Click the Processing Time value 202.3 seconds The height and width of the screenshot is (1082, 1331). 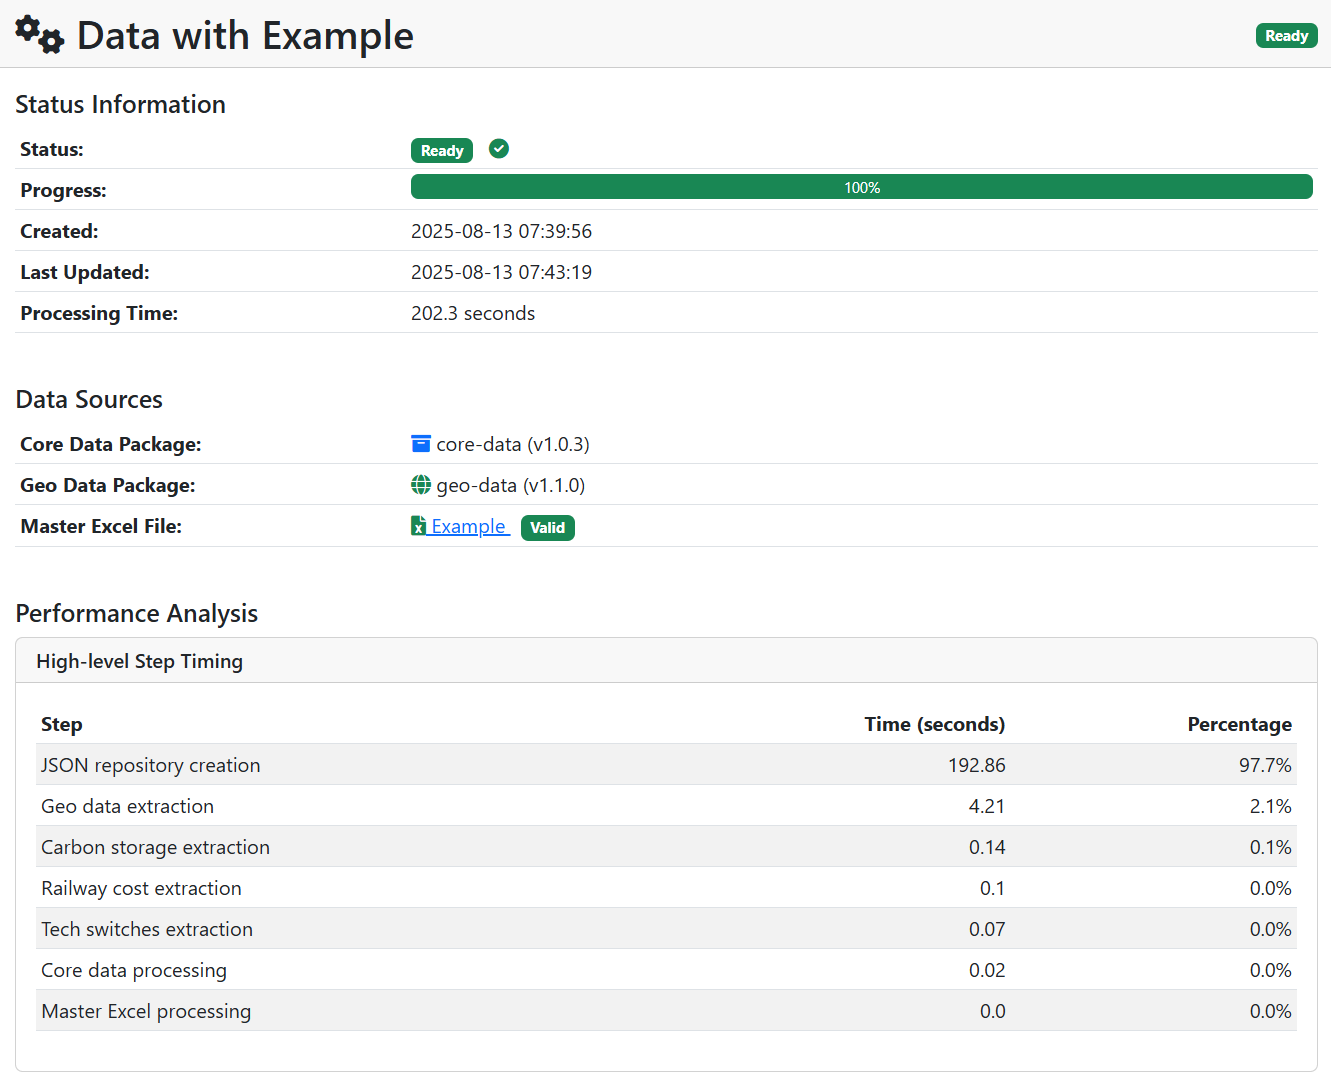[473, 313]
